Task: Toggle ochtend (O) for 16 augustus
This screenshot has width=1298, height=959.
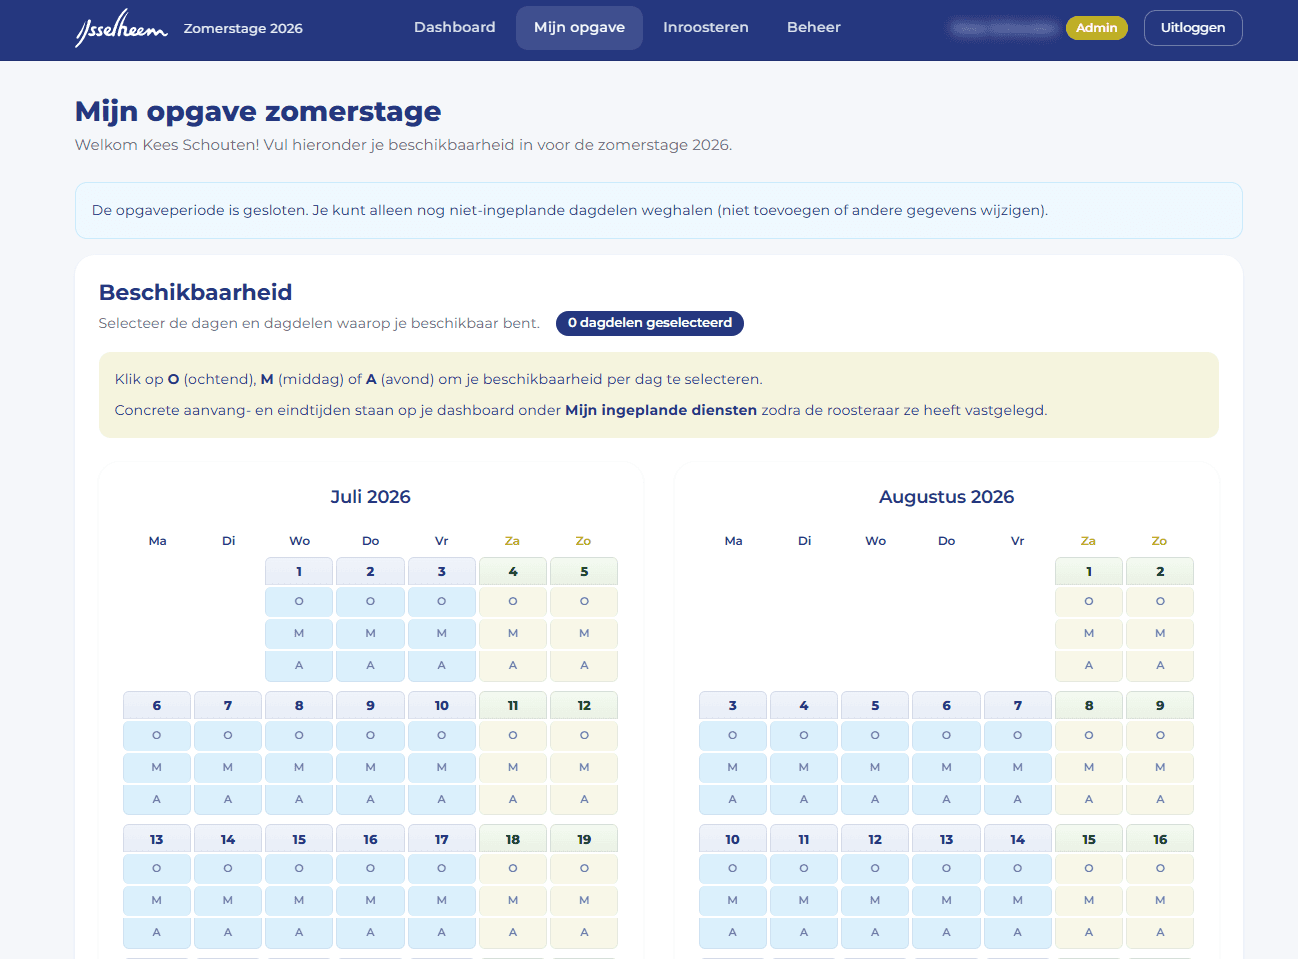Action: point(1160,868)
